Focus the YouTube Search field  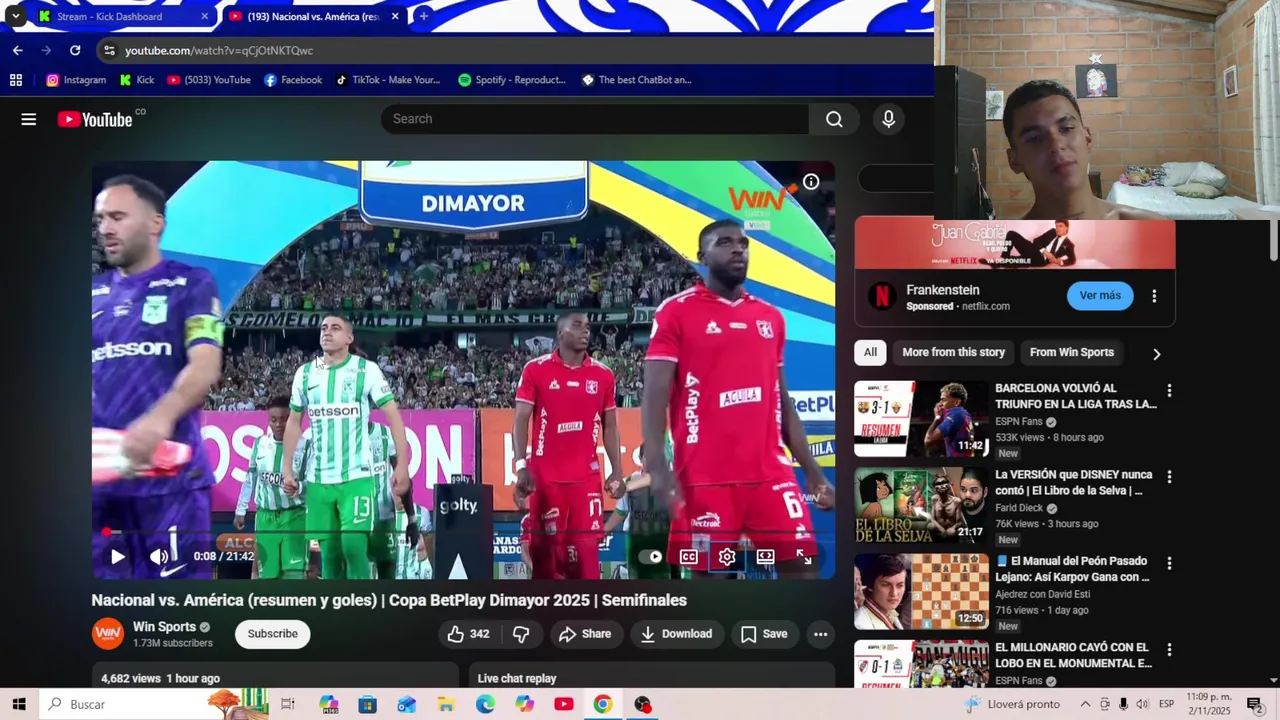[595, 119]
